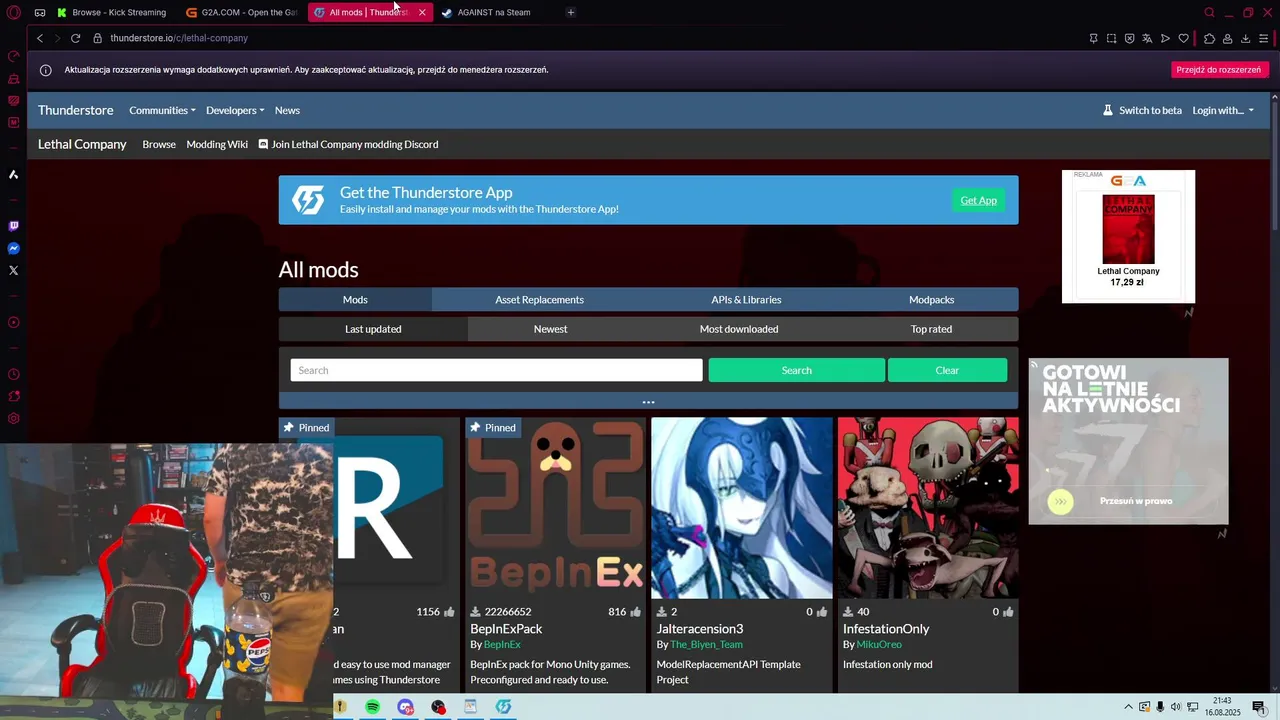The height and width of the screenshot is (720, 1280).
Task: Open downloads icon in toolbar
Action: [1245, 38]
